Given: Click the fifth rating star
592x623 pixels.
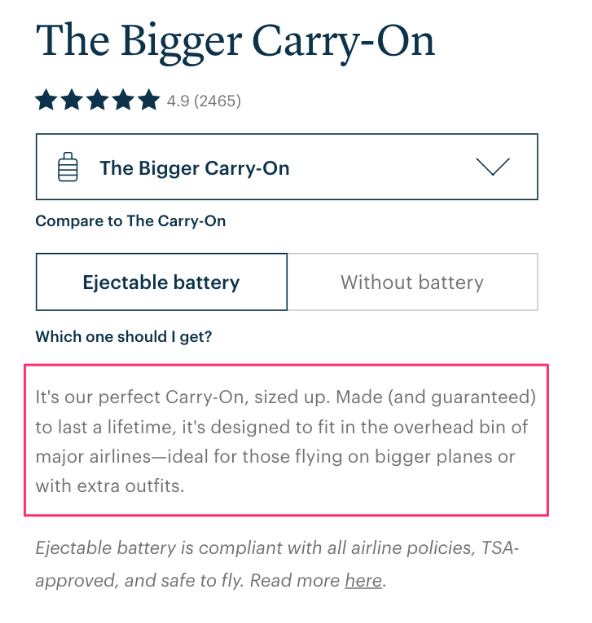Looking at the screenshot, I should click(x=149, y=99).
